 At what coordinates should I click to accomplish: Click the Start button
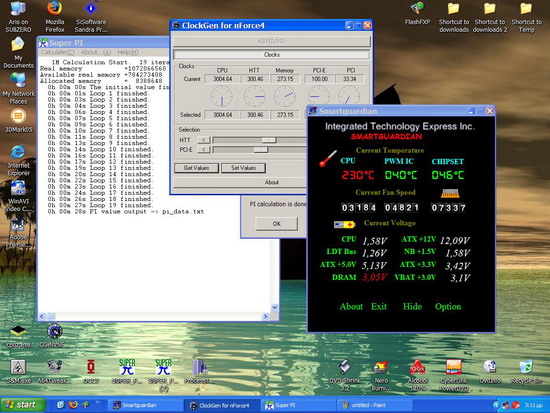(23, 405)
